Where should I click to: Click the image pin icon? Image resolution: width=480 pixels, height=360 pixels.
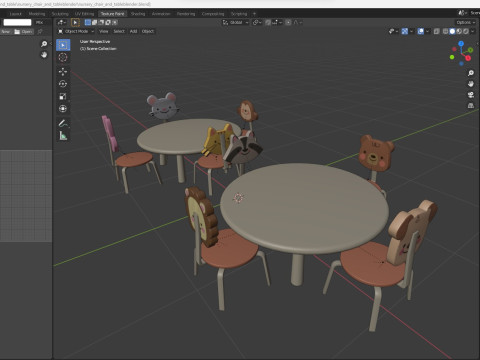pos(40,31)
